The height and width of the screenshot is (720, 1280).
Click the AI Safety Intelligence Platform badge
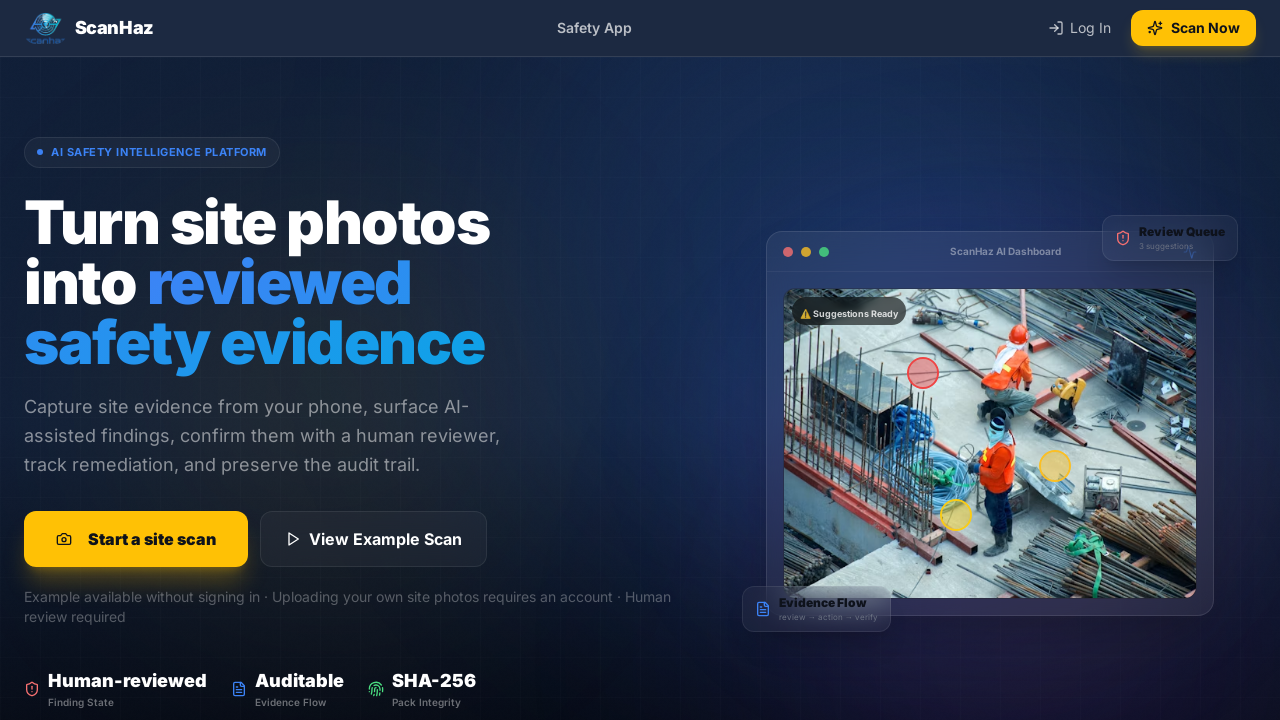click(x=152, y=152)
